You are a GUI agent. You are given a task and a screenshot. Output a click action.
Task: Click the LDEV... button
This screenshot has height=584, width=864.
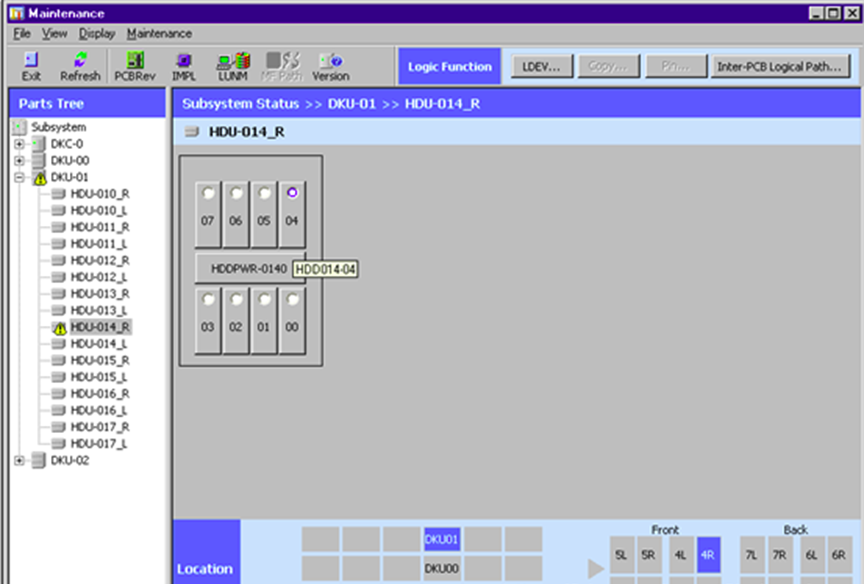[x=542, y=67]
